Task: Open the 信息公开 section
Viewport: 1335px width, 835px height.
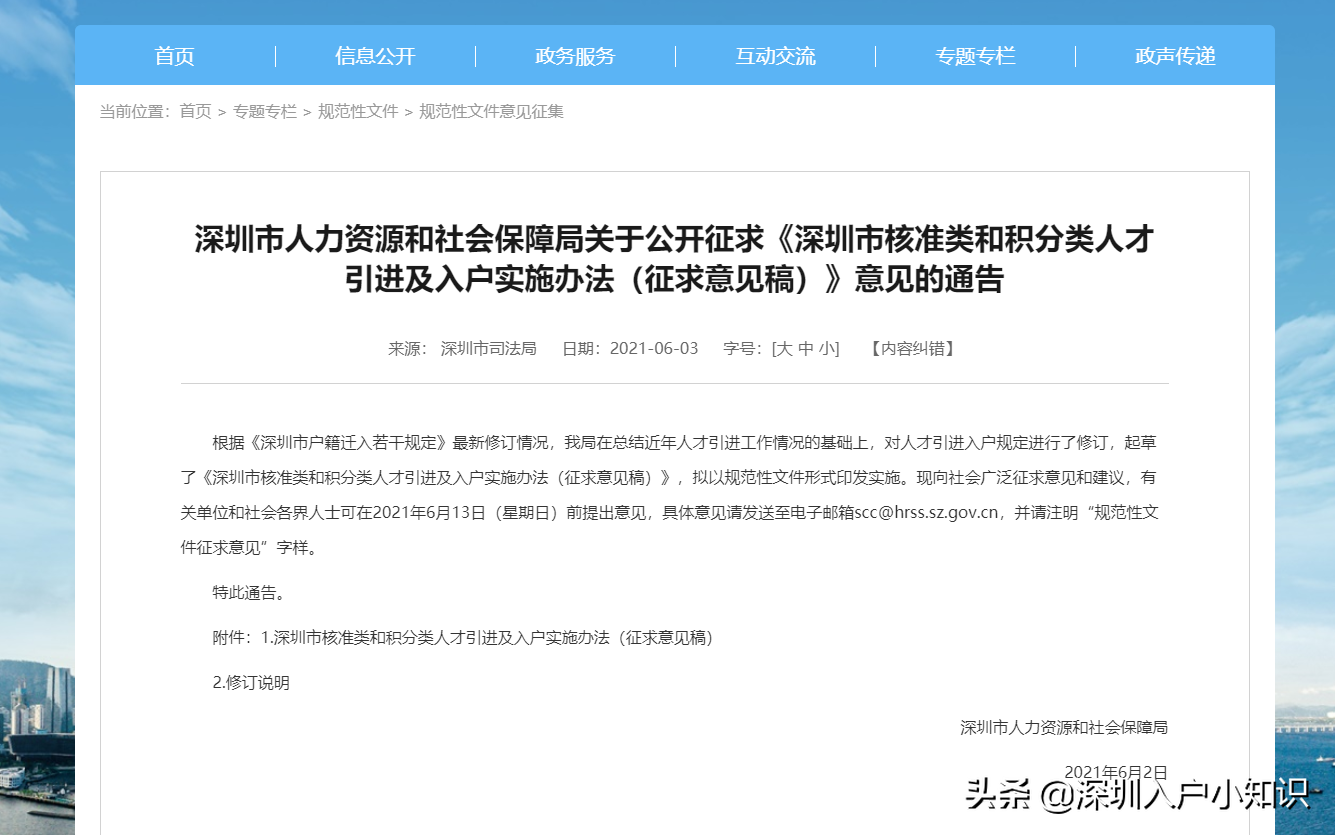Action: (374, 56)
